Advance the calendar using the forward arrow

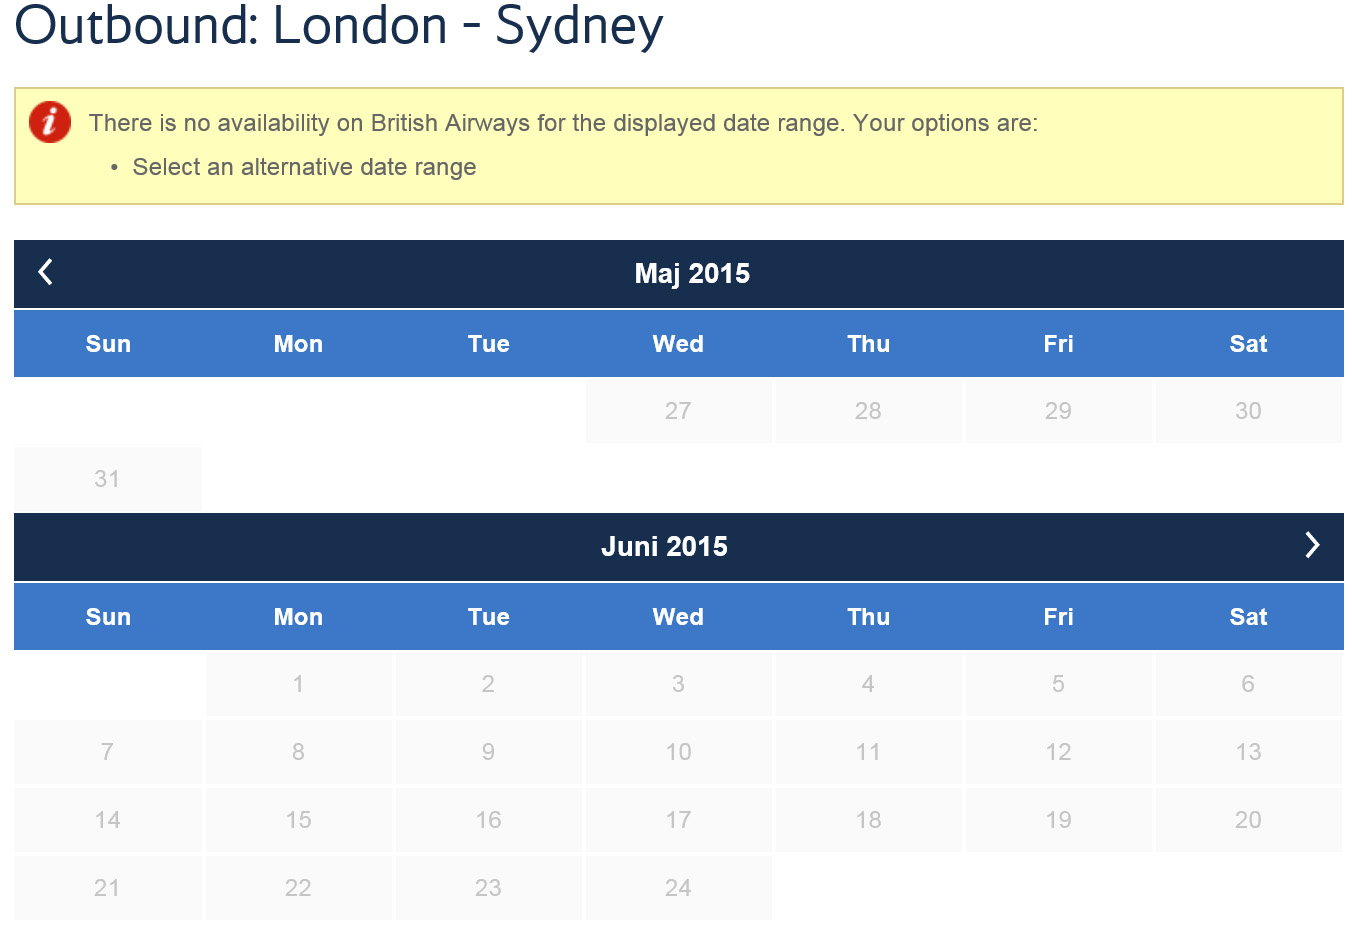pyautogui.click(x=1312, y=545)
